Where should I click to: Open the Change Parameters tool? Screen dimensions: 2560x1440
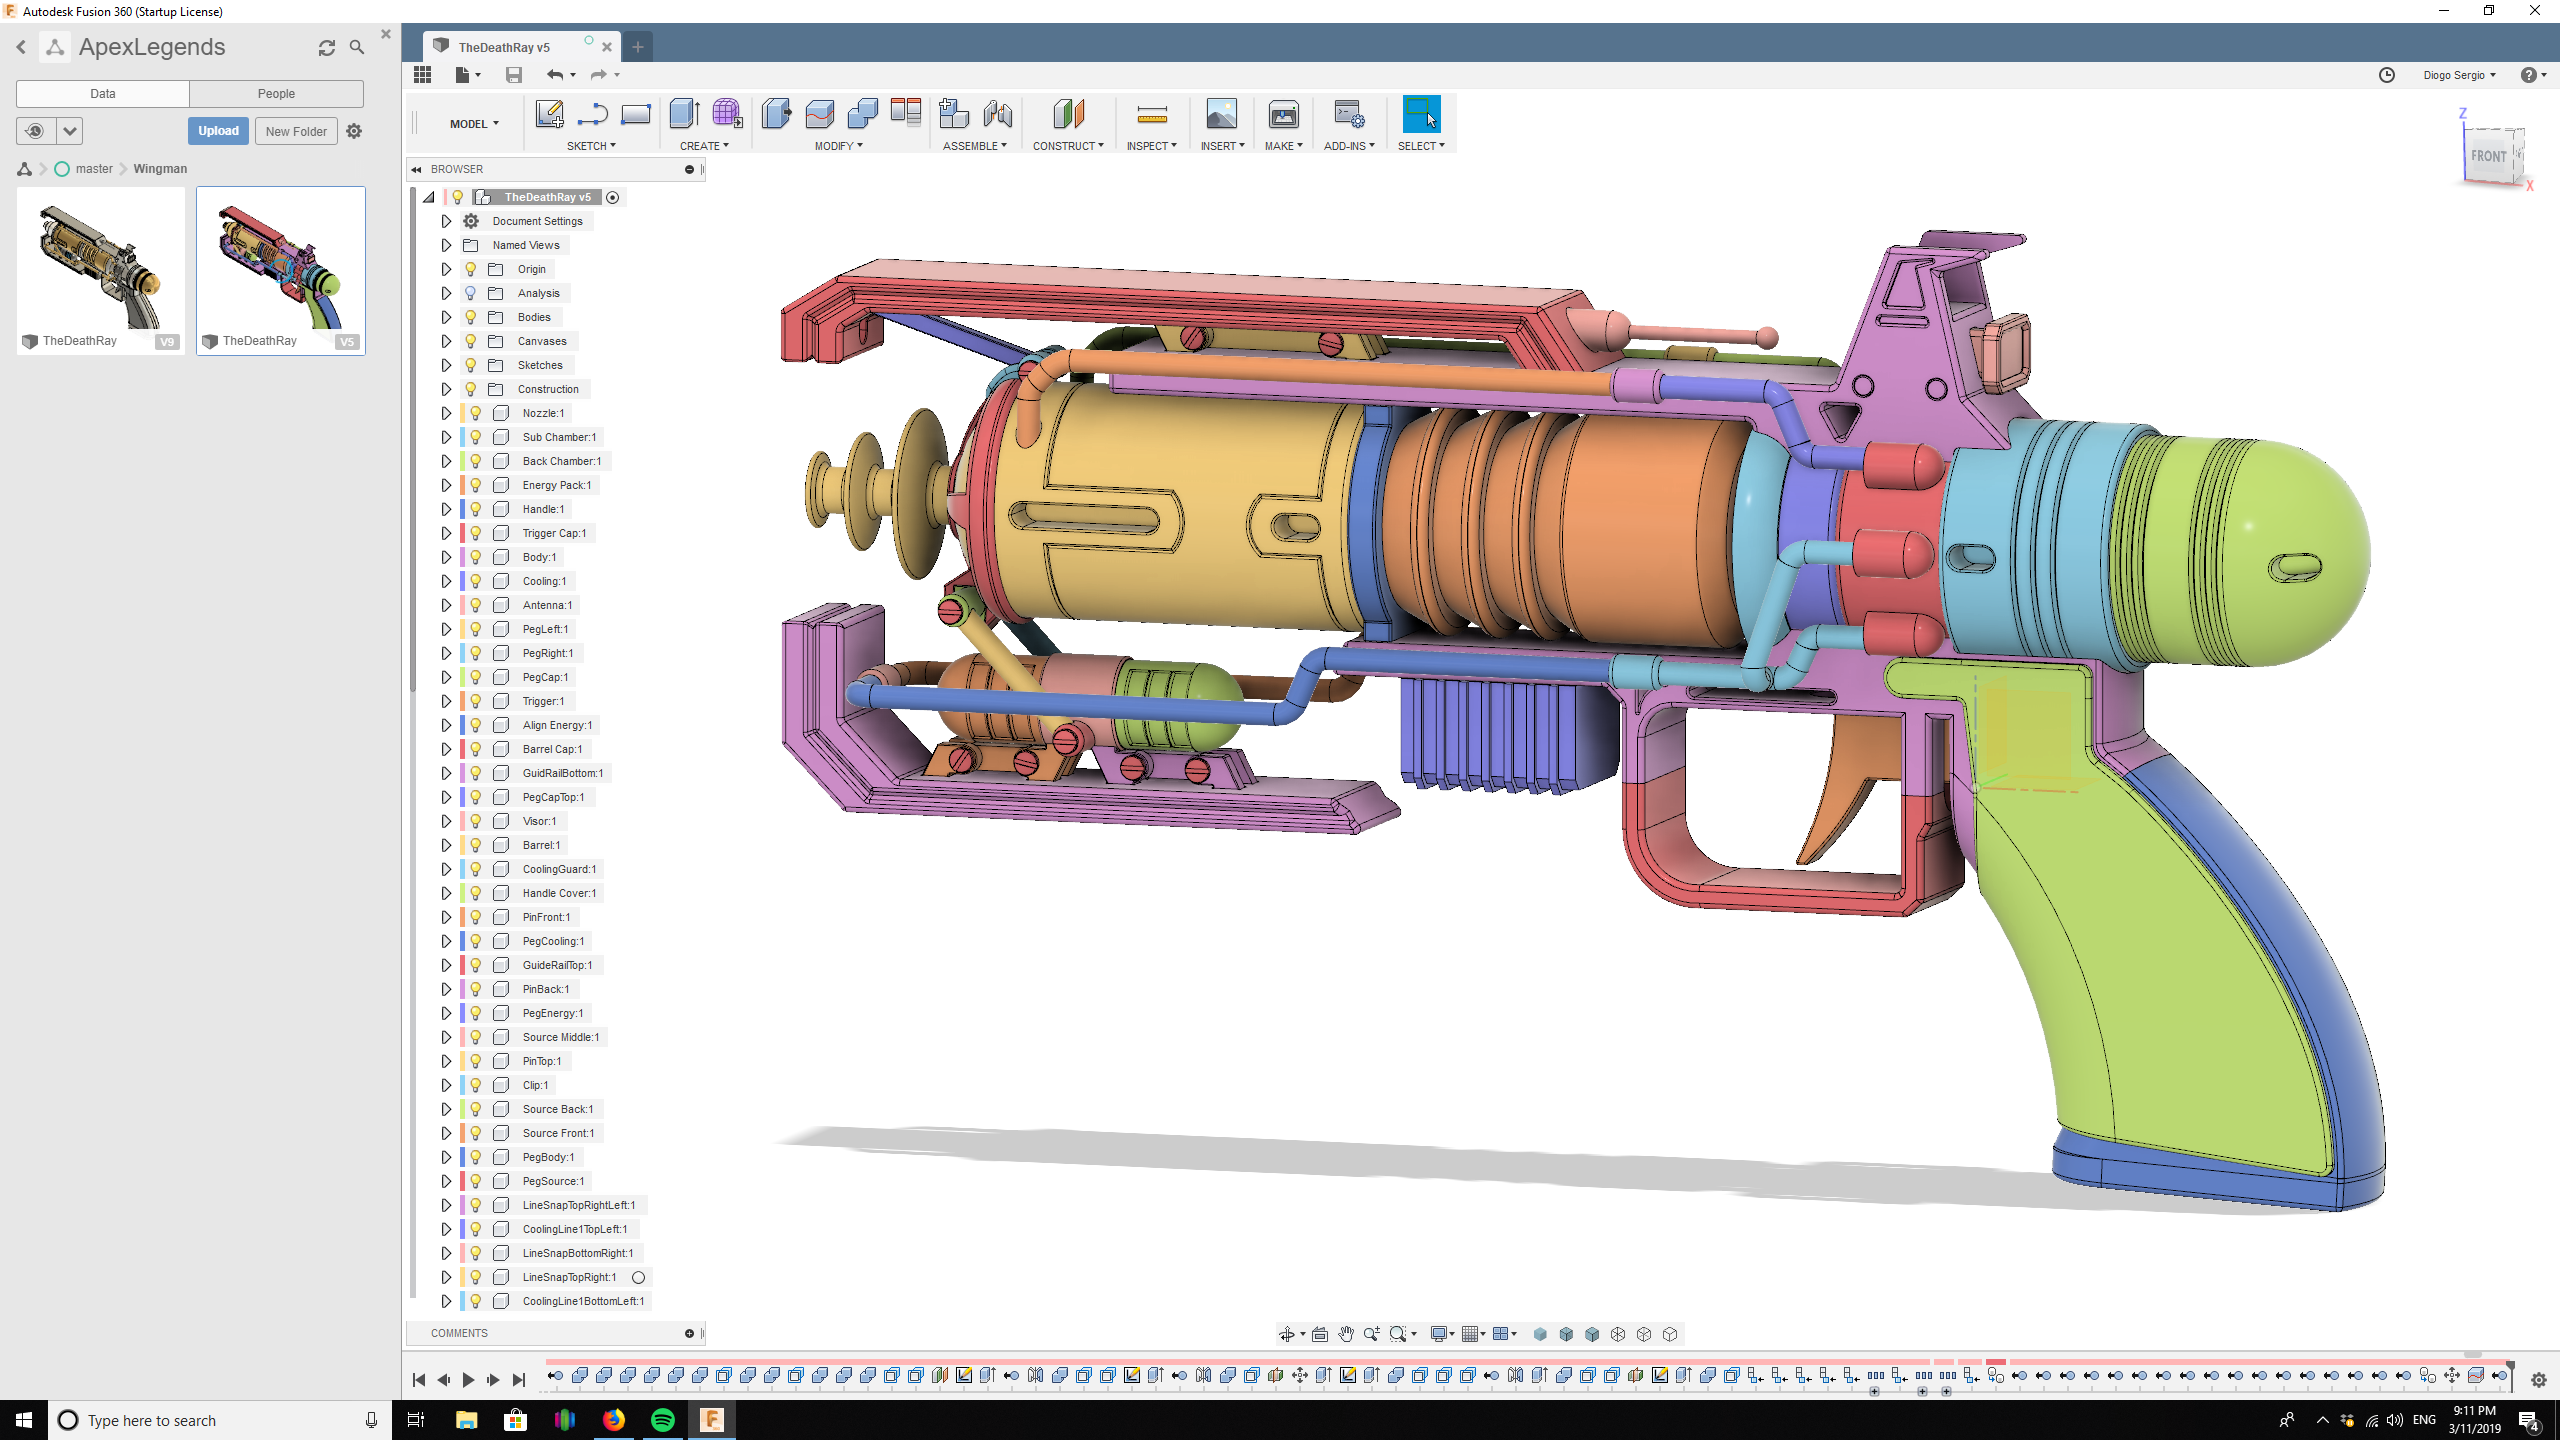[906, 112]
